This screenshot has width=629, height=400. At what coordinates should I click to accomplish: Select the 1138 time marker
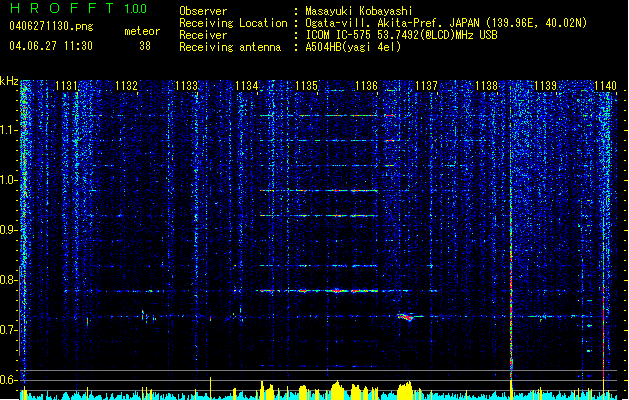click(486, 86)
